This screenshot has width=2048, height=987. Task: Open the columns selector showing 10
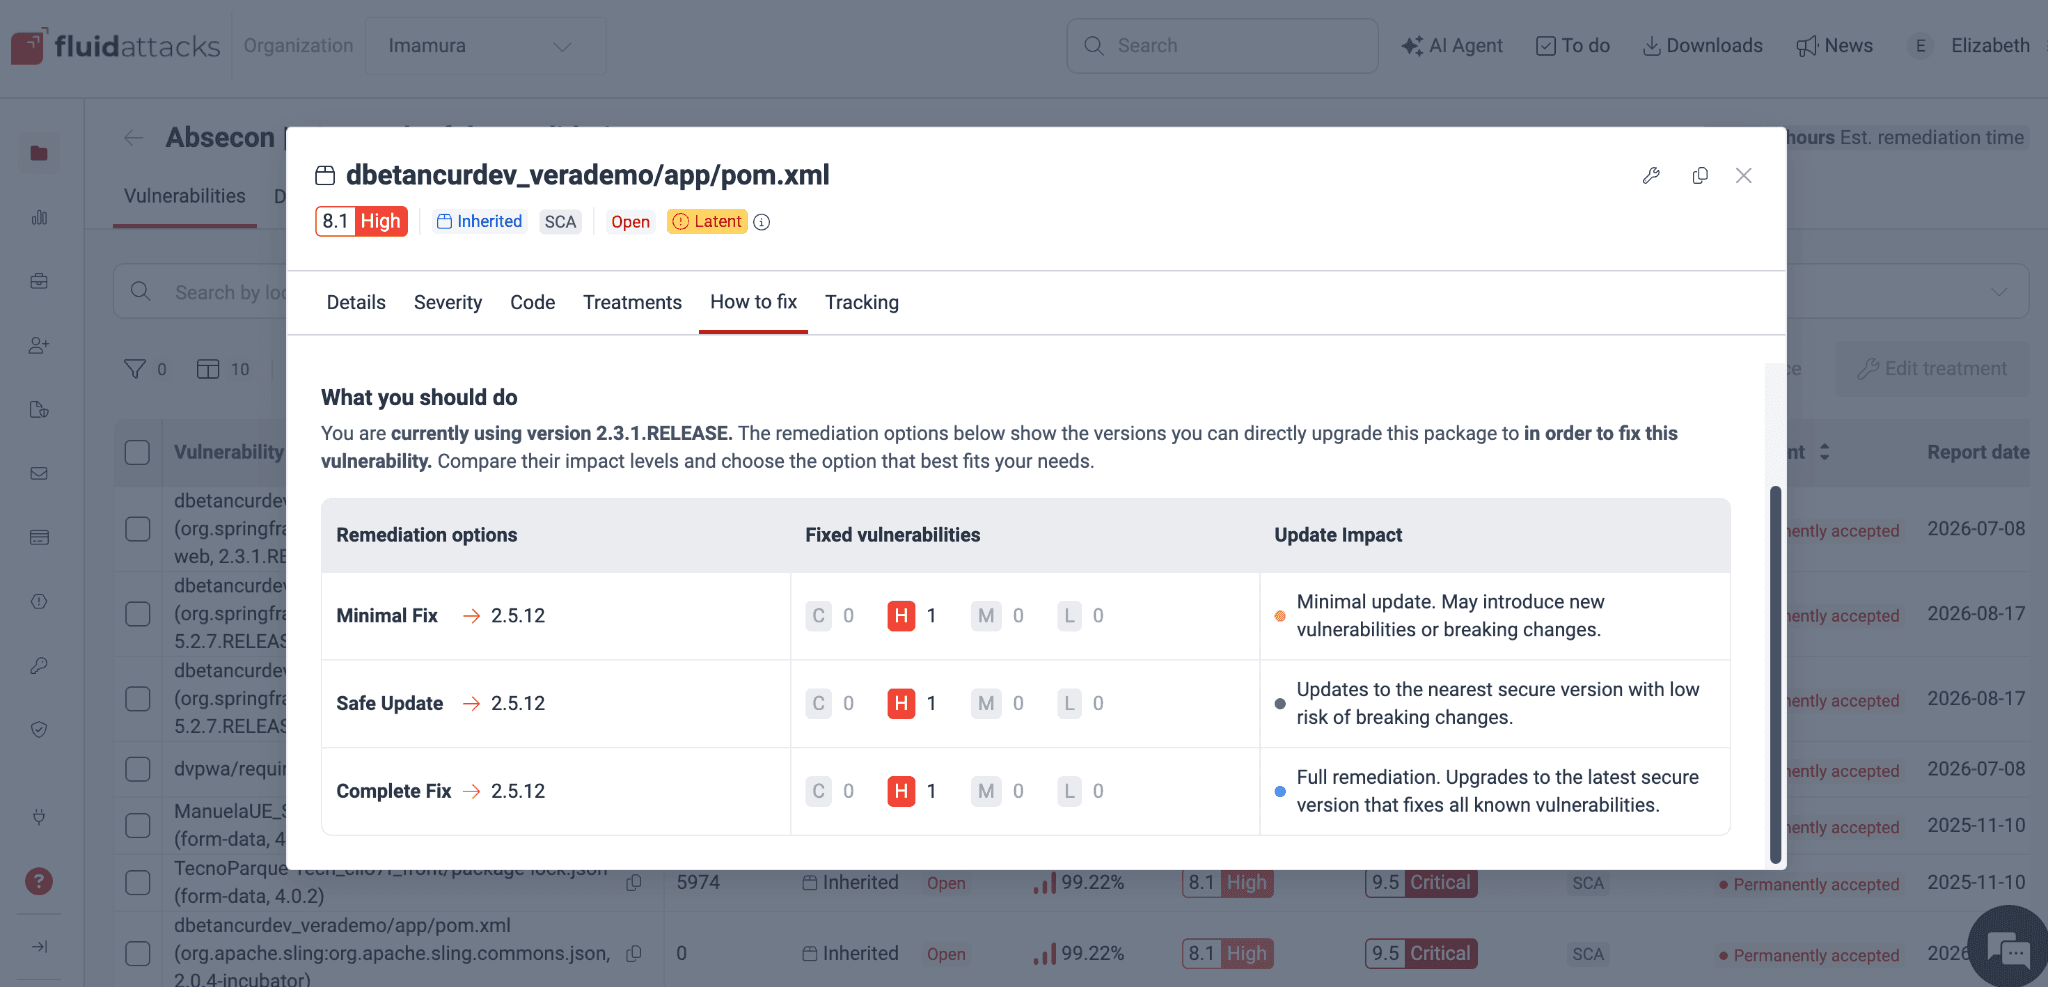[223, 369]
